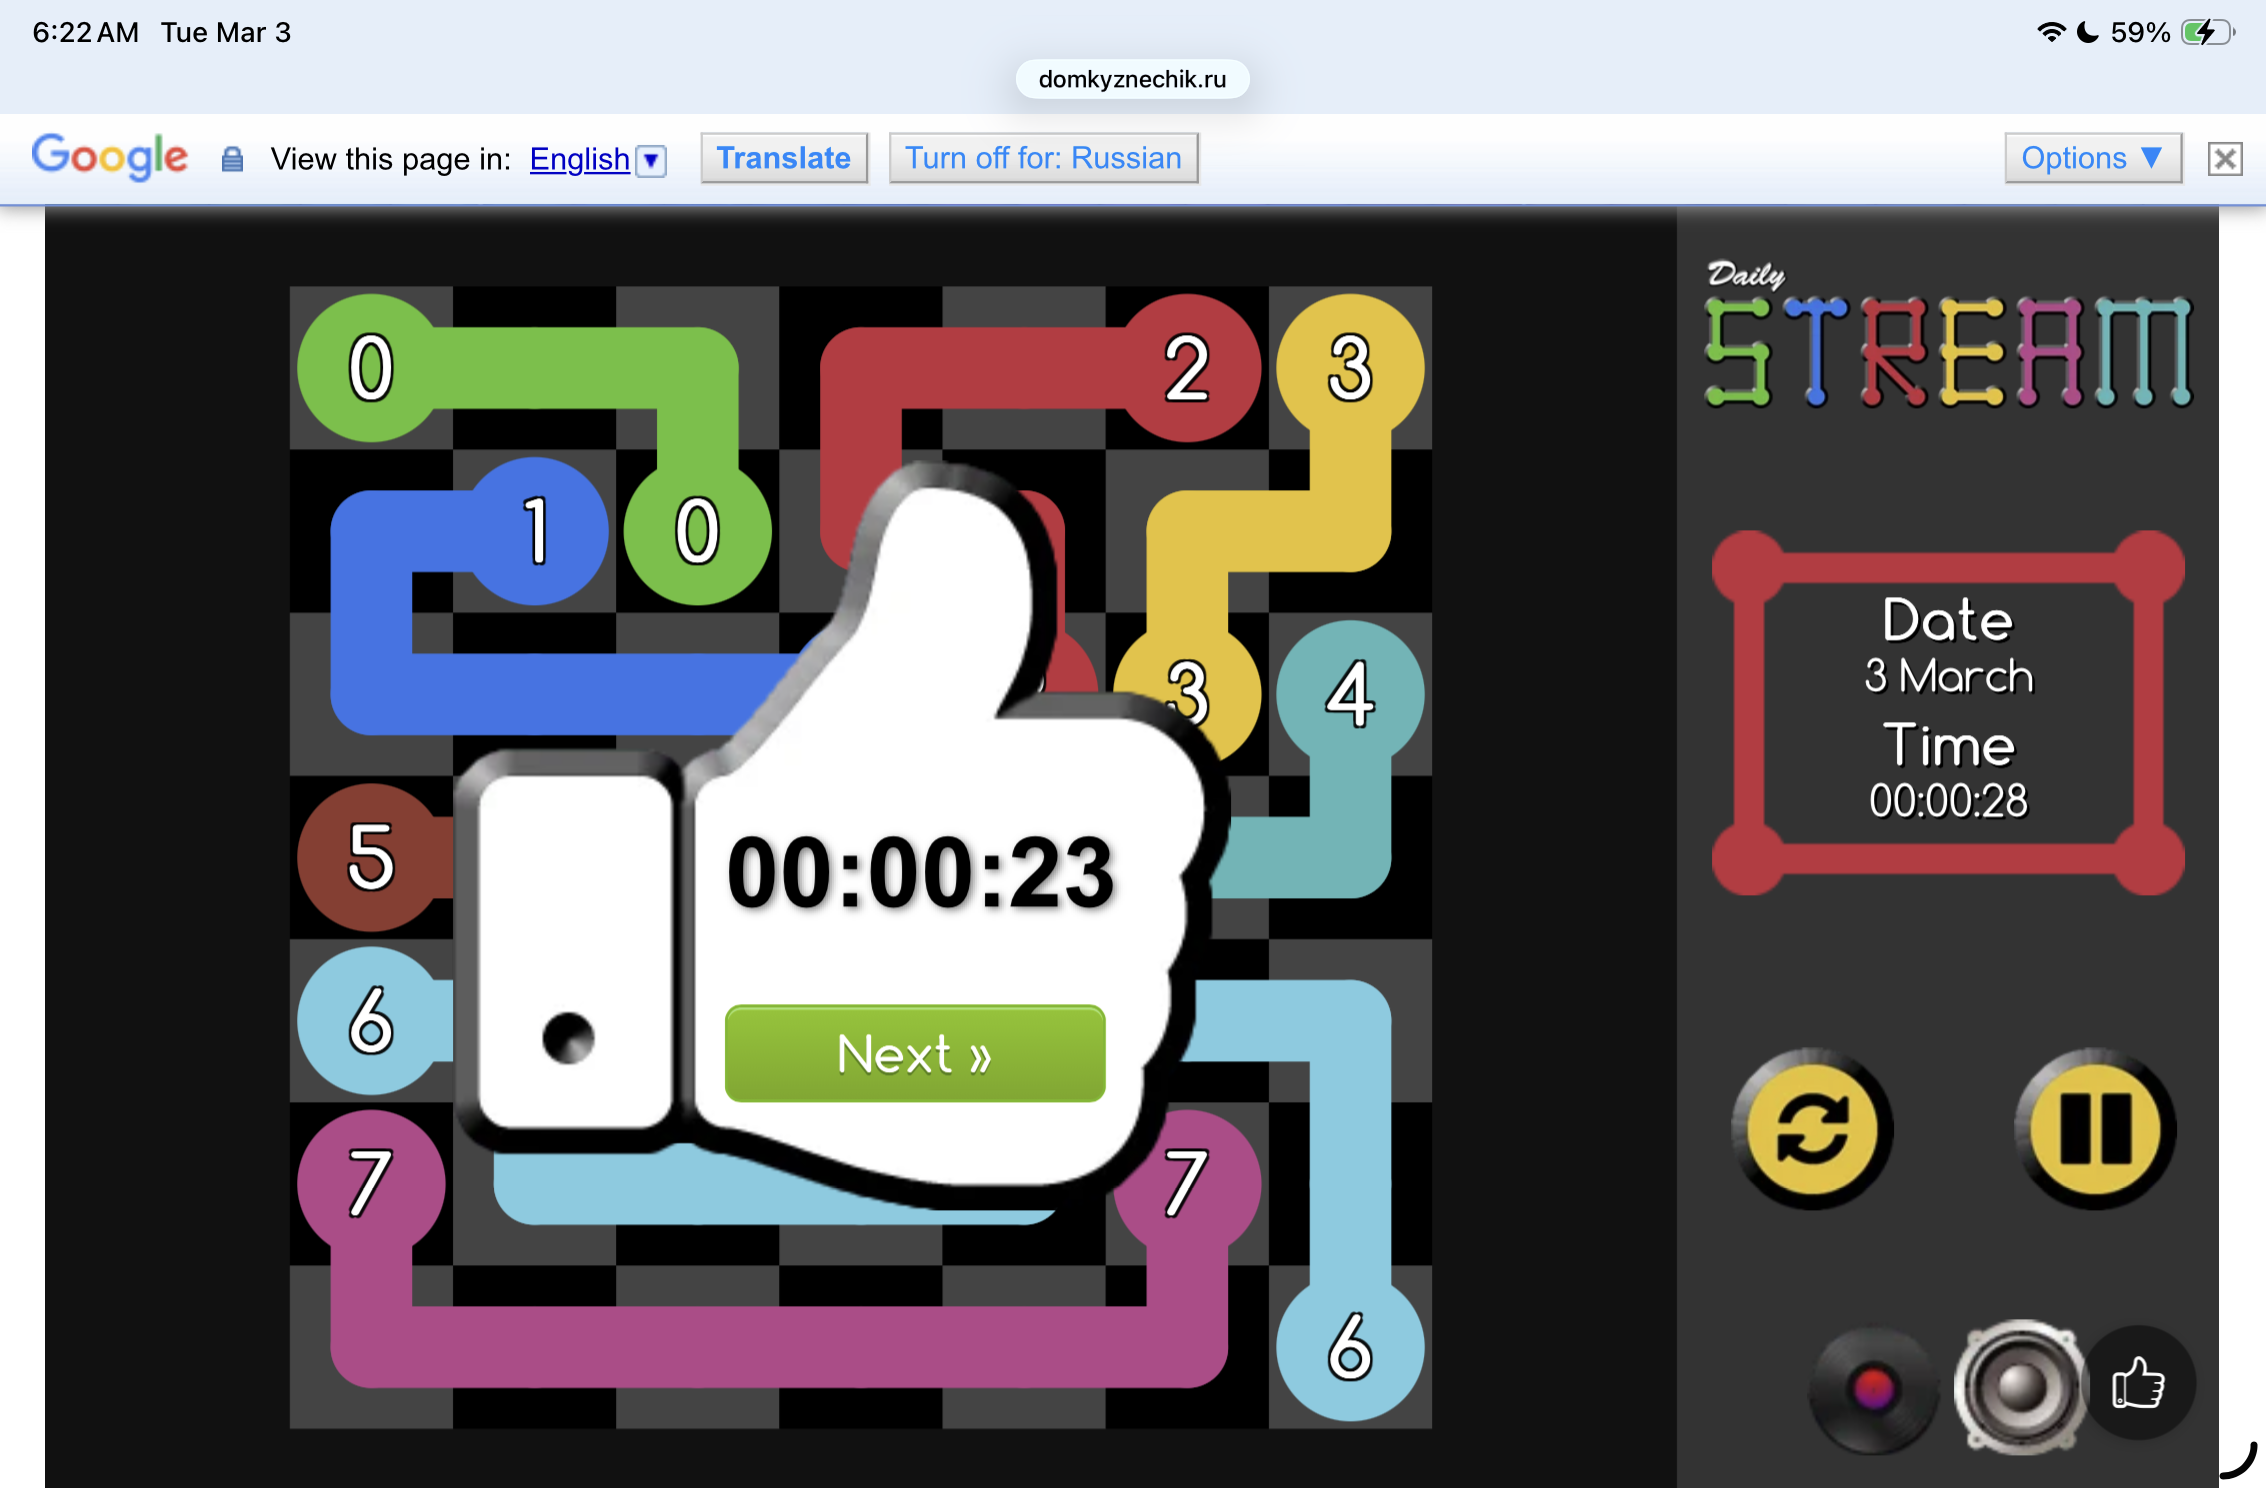This screenshot has width=2266, height=1488.
Task: Tap the domkyznechik.ru address bar
Action: point(1132,79)
